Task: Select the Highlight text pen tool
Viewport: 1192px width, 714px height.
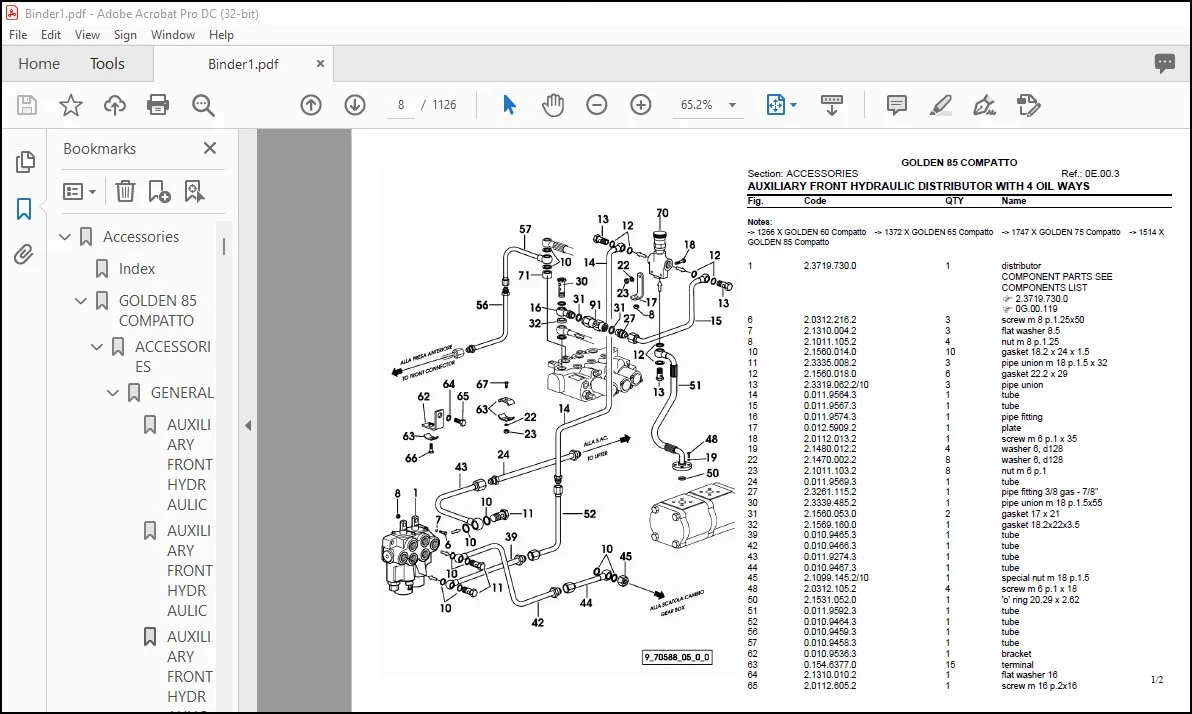Action: click(940, 105)
